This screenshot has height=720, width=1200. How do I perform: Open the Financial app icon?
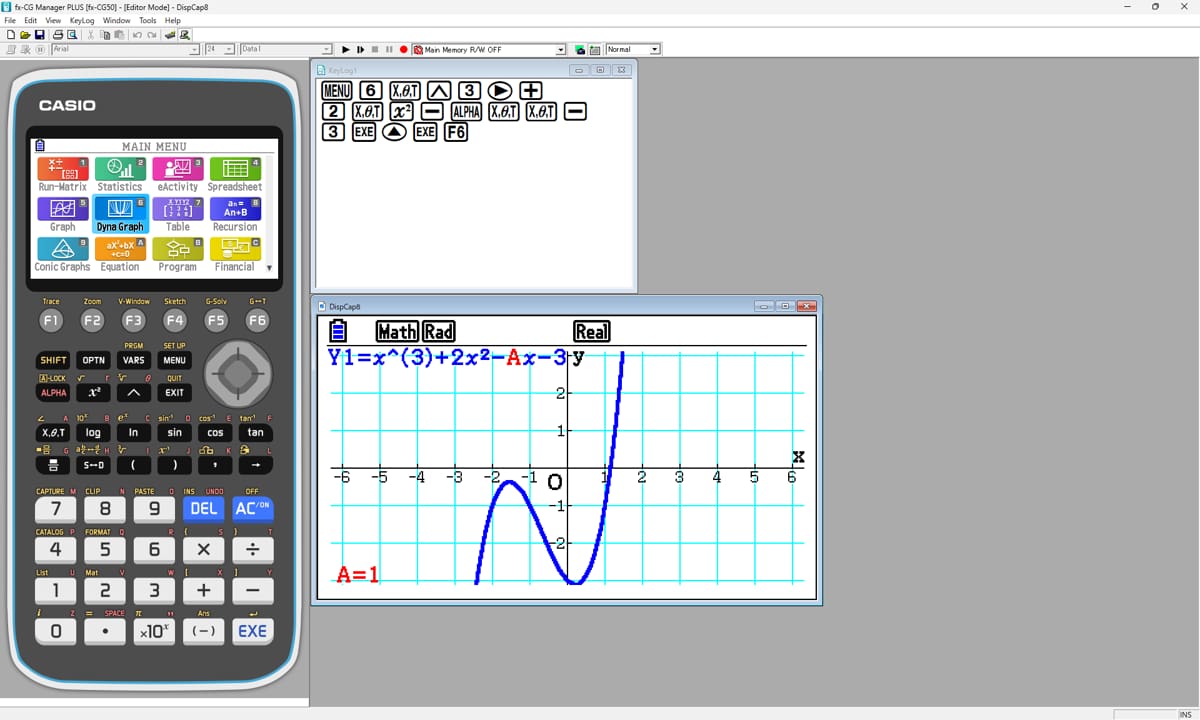click(x=235, y=252)
